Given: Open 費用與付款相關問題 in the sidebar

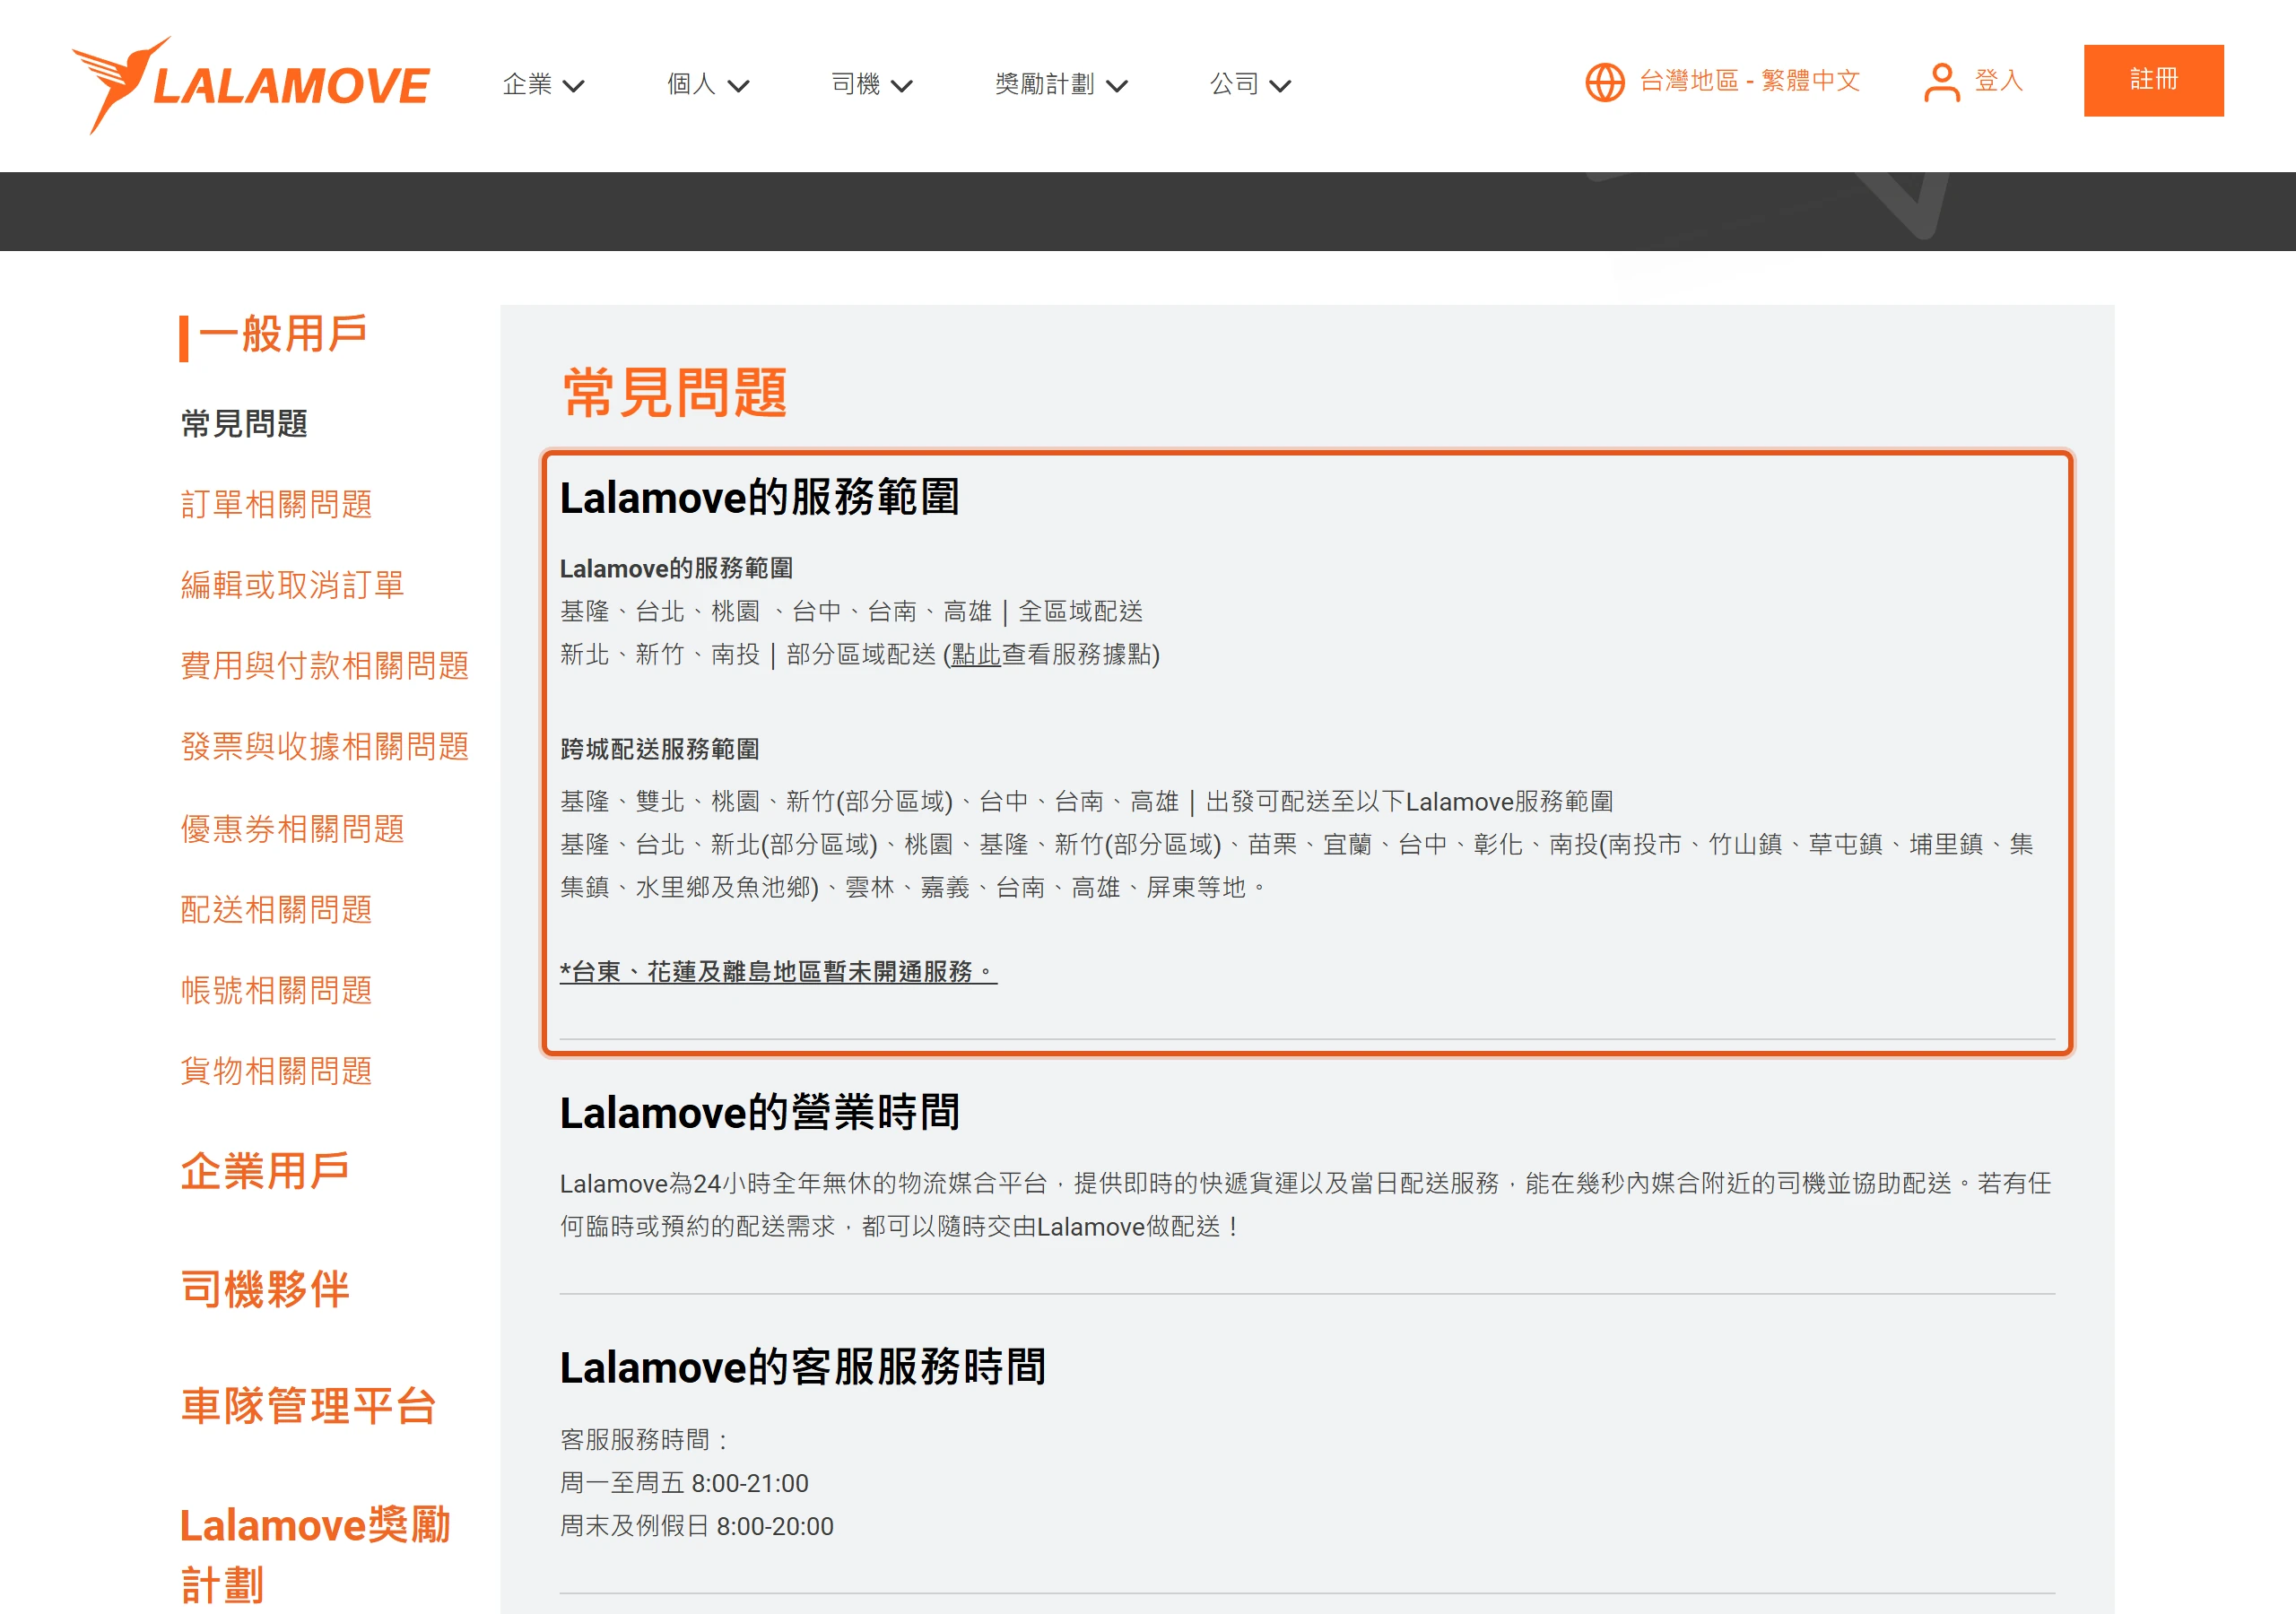Looking at the screenshot, I should [x=325, y=666].
